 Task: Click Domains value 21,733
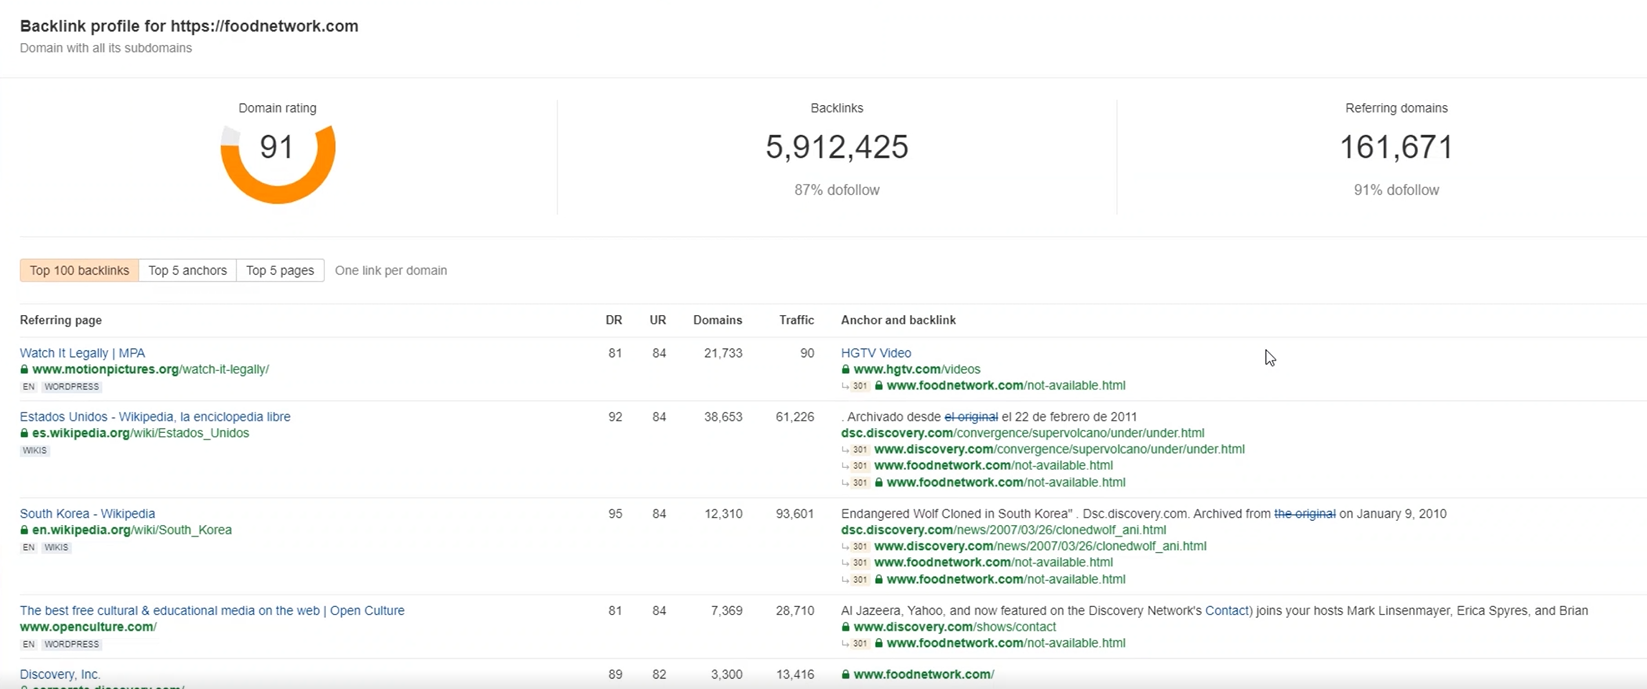723,353
